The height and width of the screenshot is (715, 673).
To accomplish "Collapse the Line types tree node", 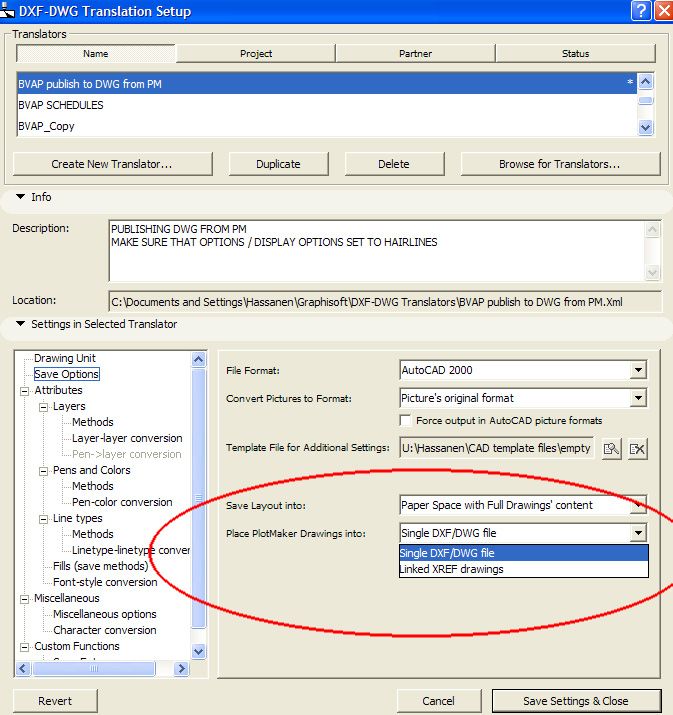I will pyautogui.click(x=43, y=519).
